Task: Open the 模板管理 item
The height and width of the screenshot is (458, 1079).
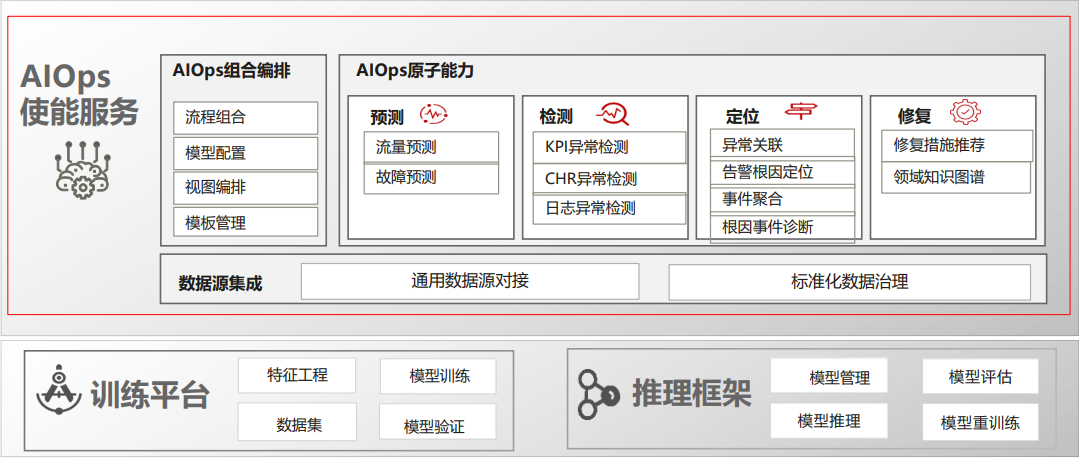Action: point(246,222)
